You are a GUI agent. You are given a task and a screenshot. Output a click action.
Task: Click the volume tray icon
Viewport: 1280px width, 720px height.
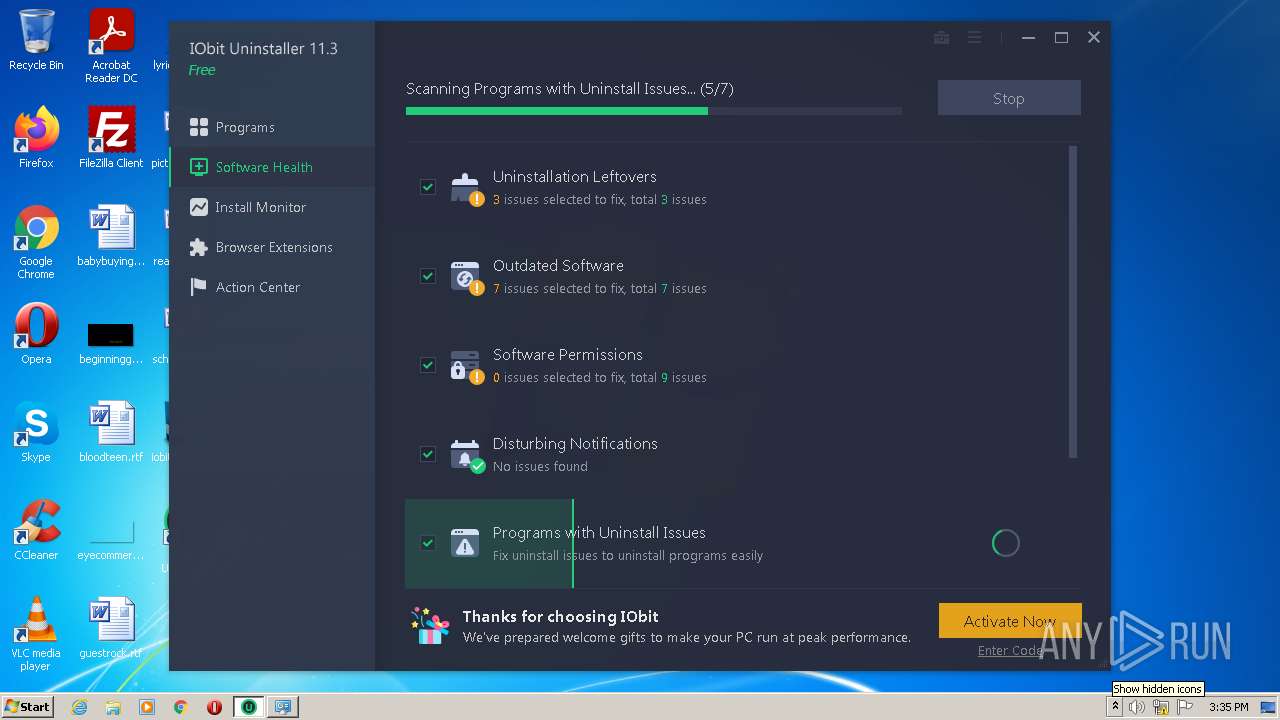(1137, 707)
